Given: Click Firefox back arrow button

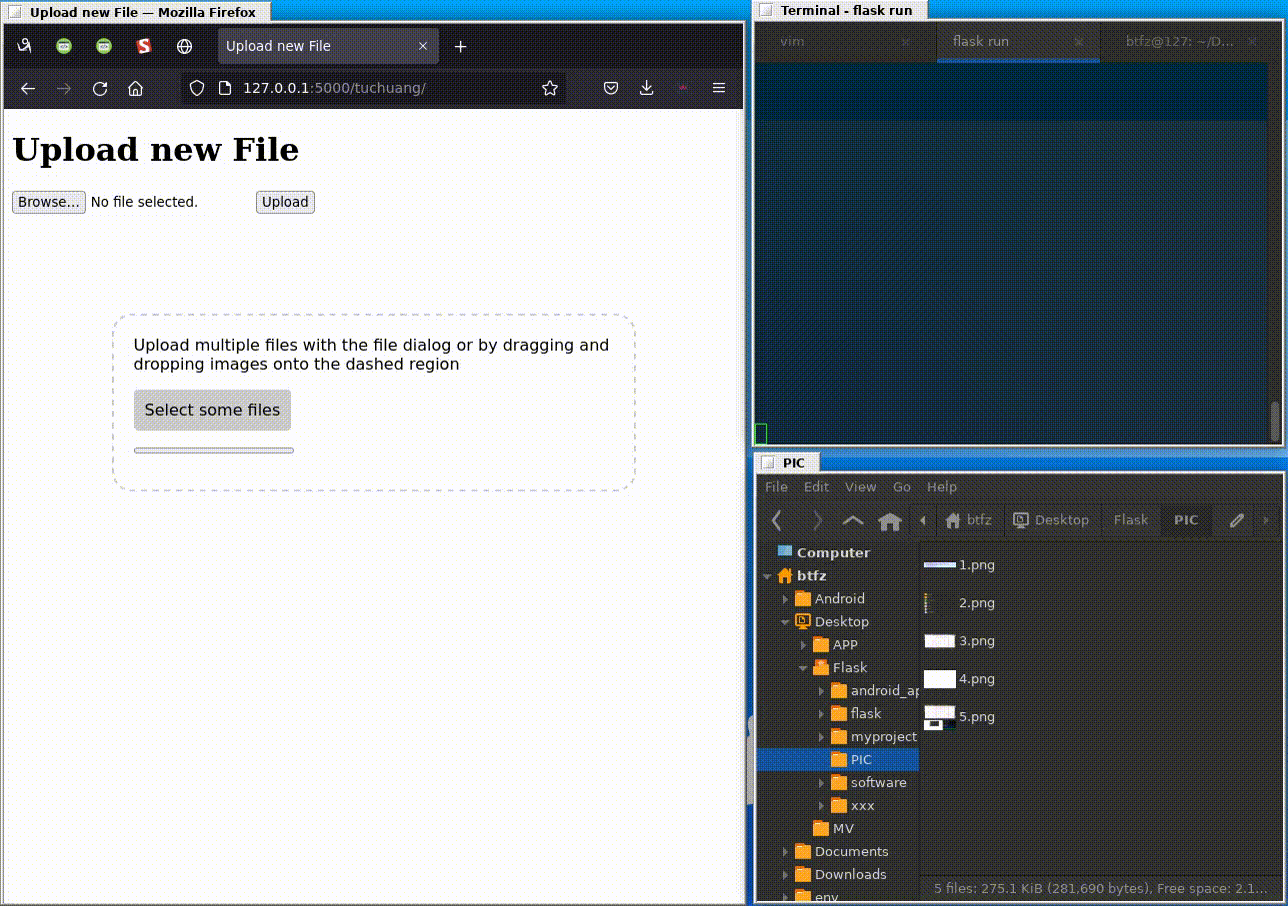Looking at the screenshot, I should click(28, 88).
